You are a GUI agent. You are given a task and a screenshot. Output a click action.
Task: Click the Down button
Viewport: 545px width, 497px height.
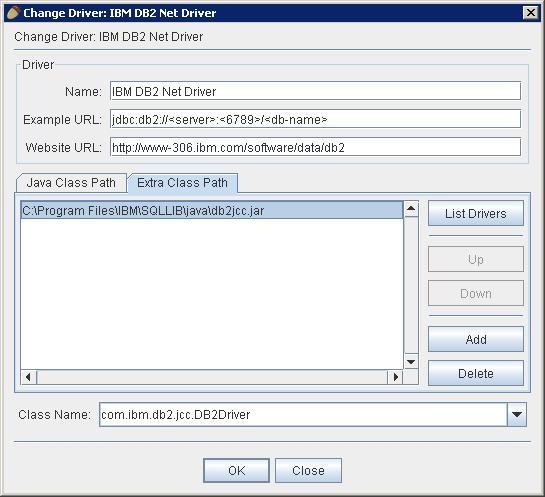[x=475, y=293]
